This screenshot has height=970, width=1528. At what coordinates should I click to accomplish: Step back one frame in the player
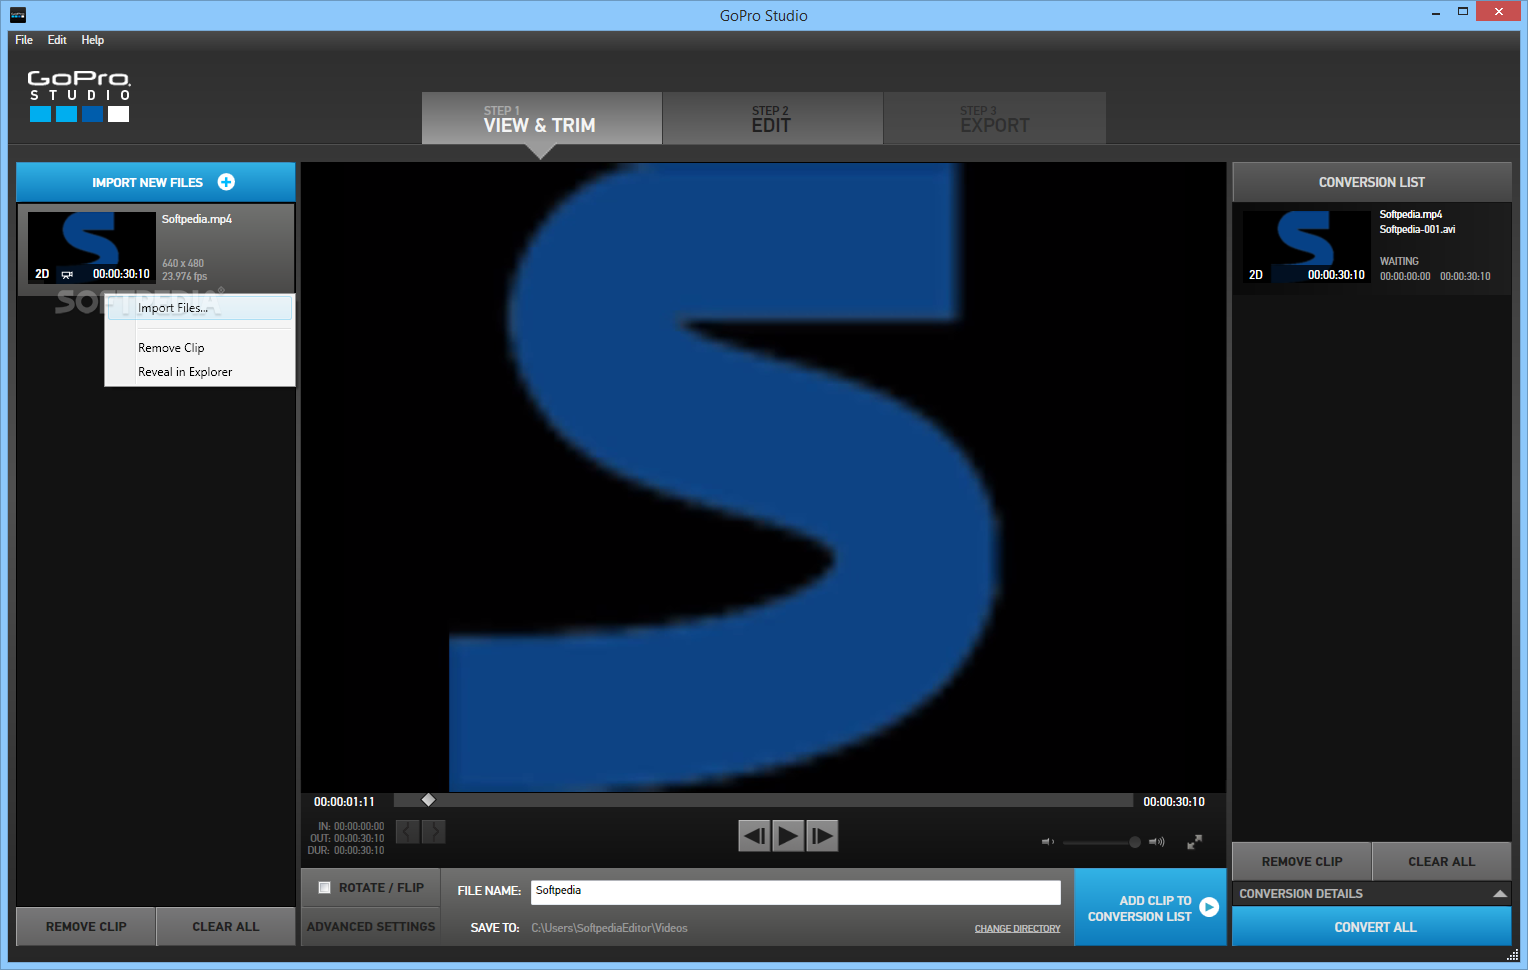point(754,835)
